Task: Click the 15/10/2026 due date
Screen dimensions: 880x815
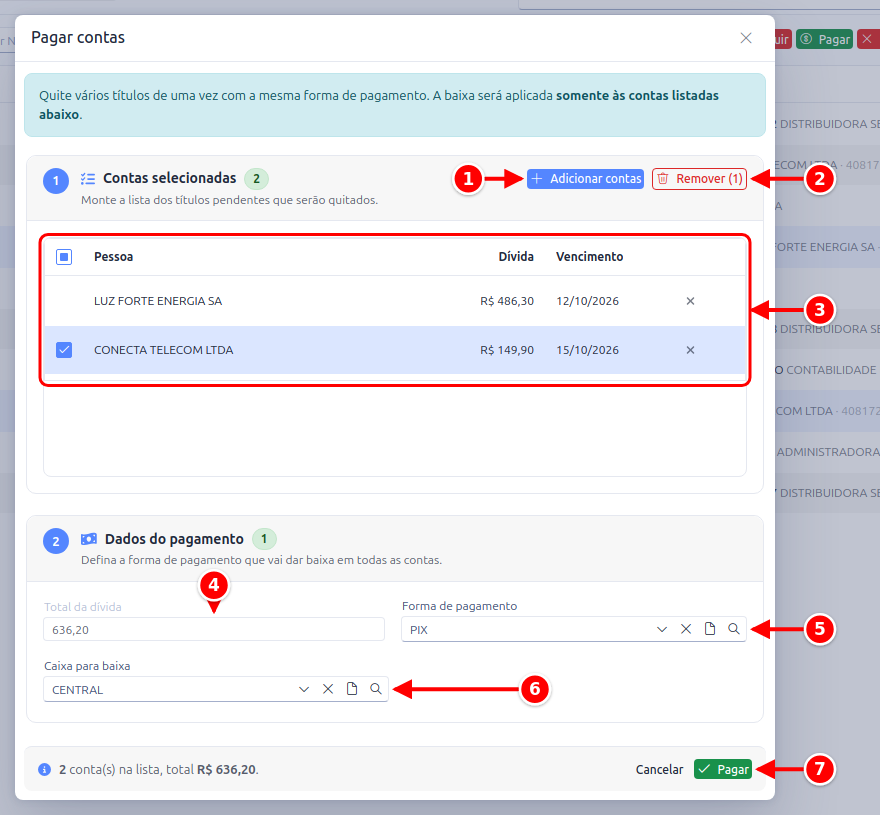Action: point(588,350)
